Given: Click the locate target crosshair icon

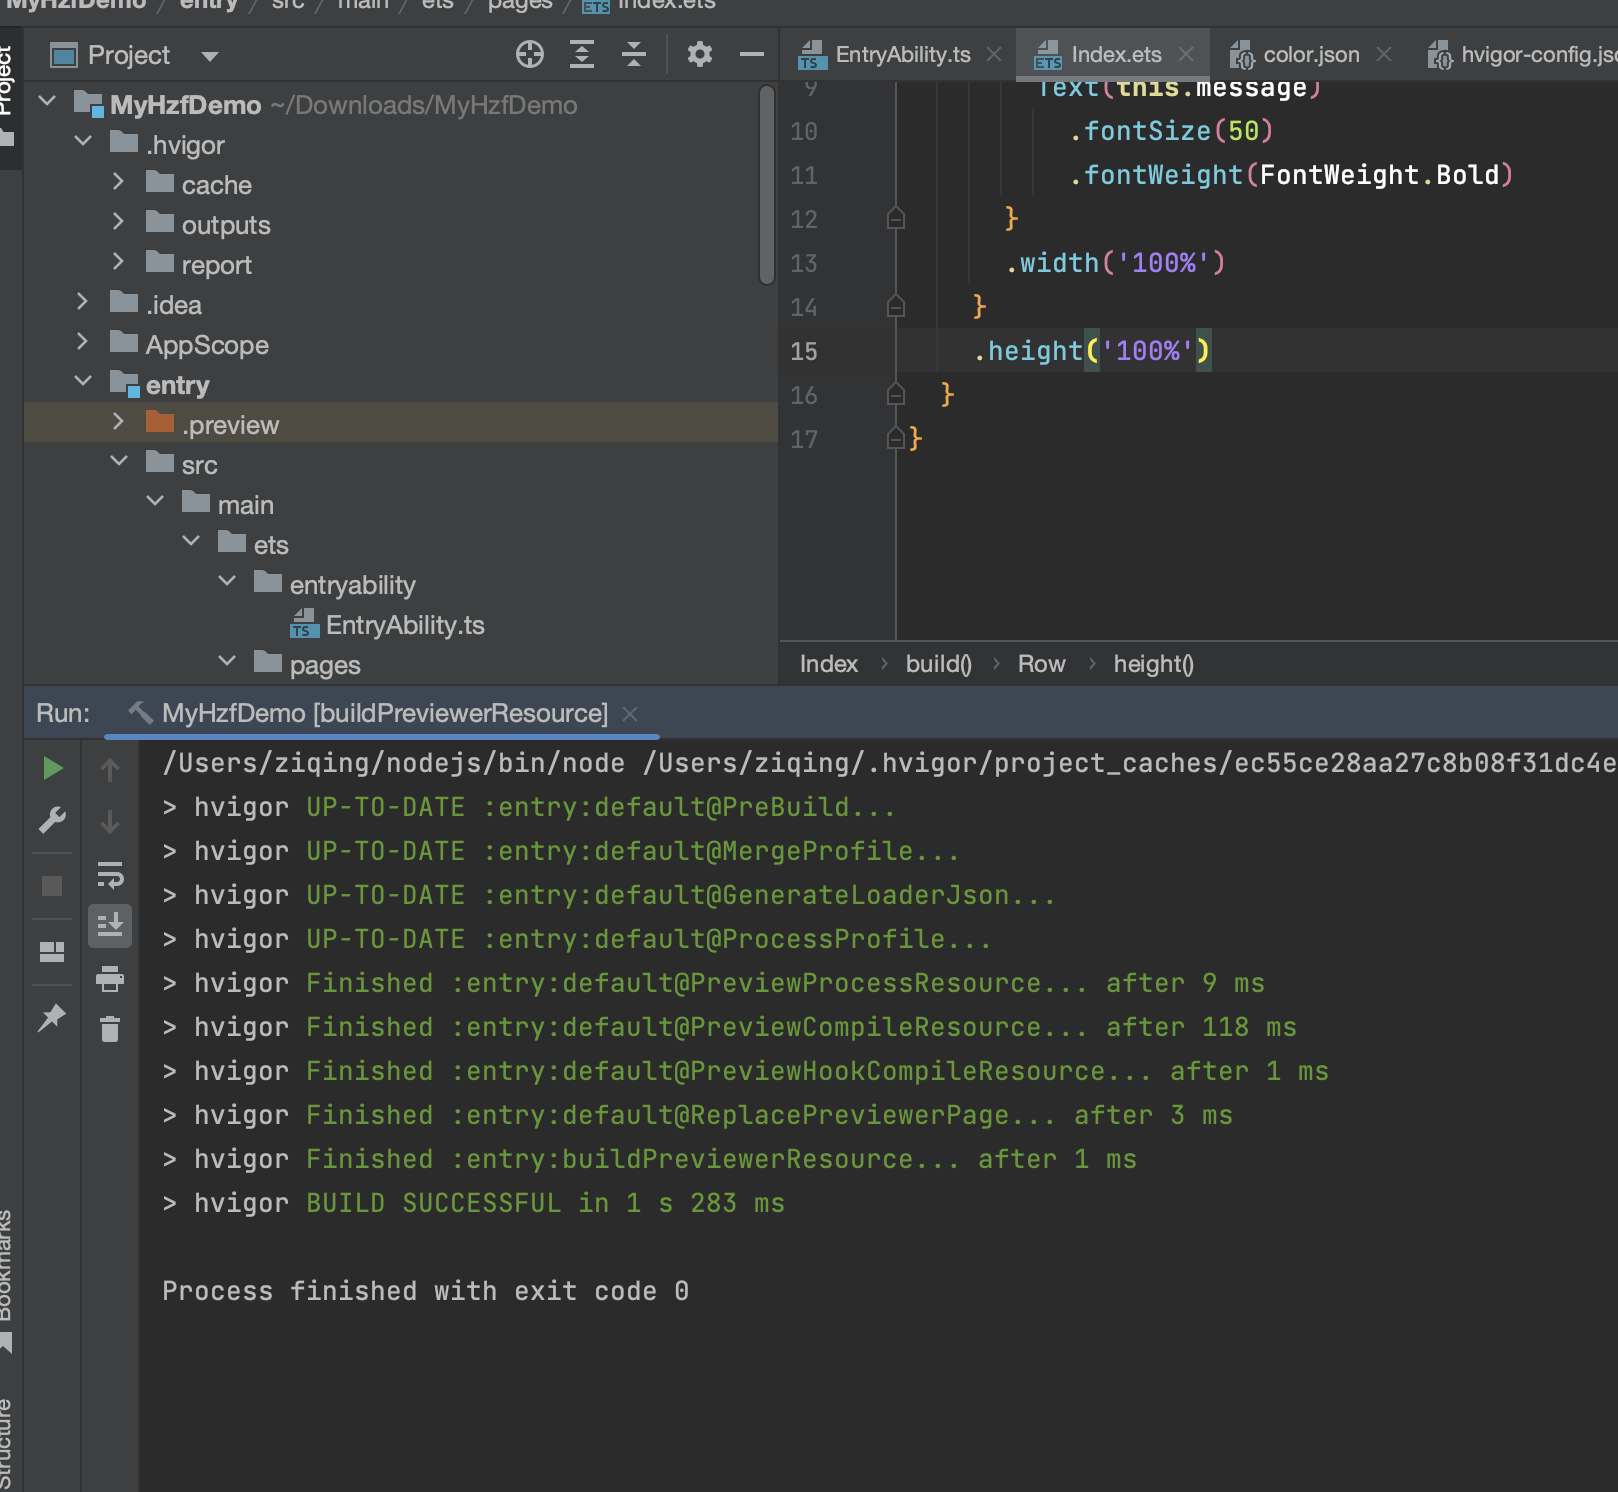Looking at the screenshot, I should point(529,55).
